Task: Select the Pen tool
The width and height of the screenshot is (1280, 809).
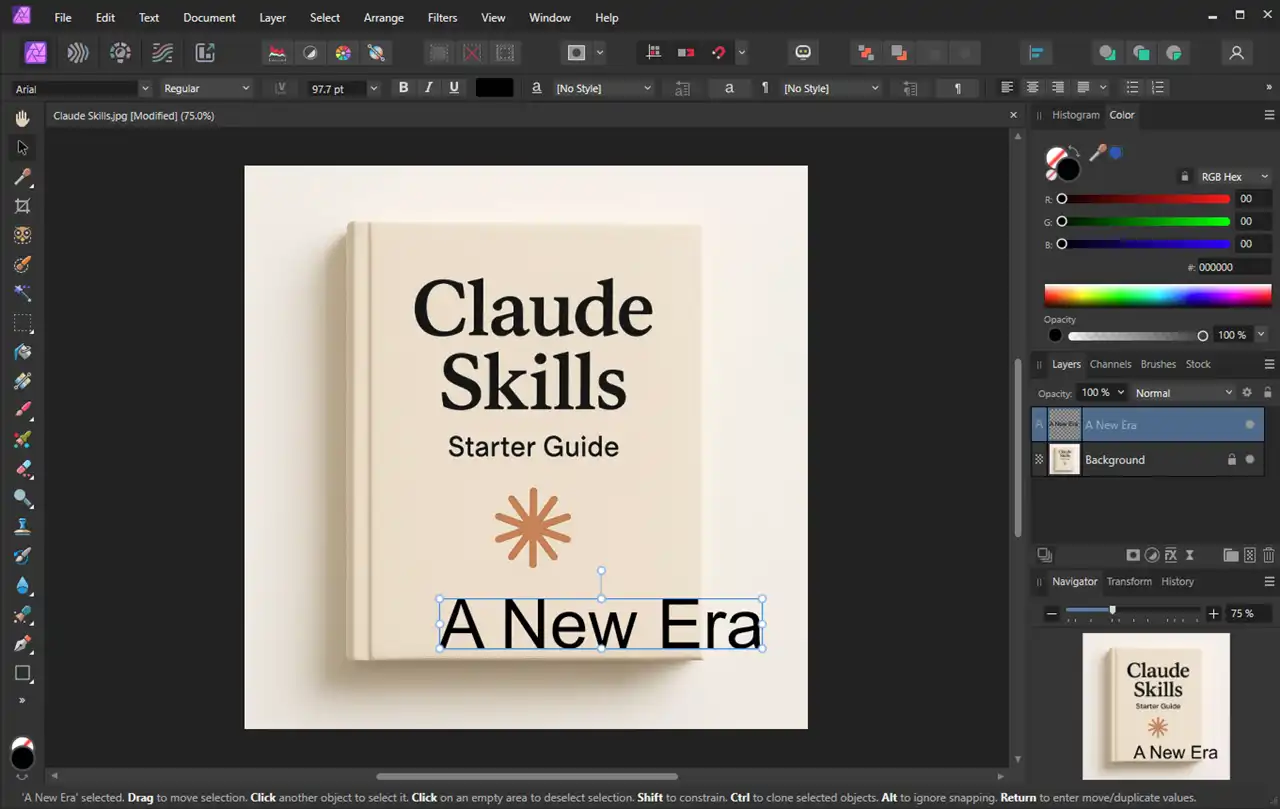Action: (22, 644)
